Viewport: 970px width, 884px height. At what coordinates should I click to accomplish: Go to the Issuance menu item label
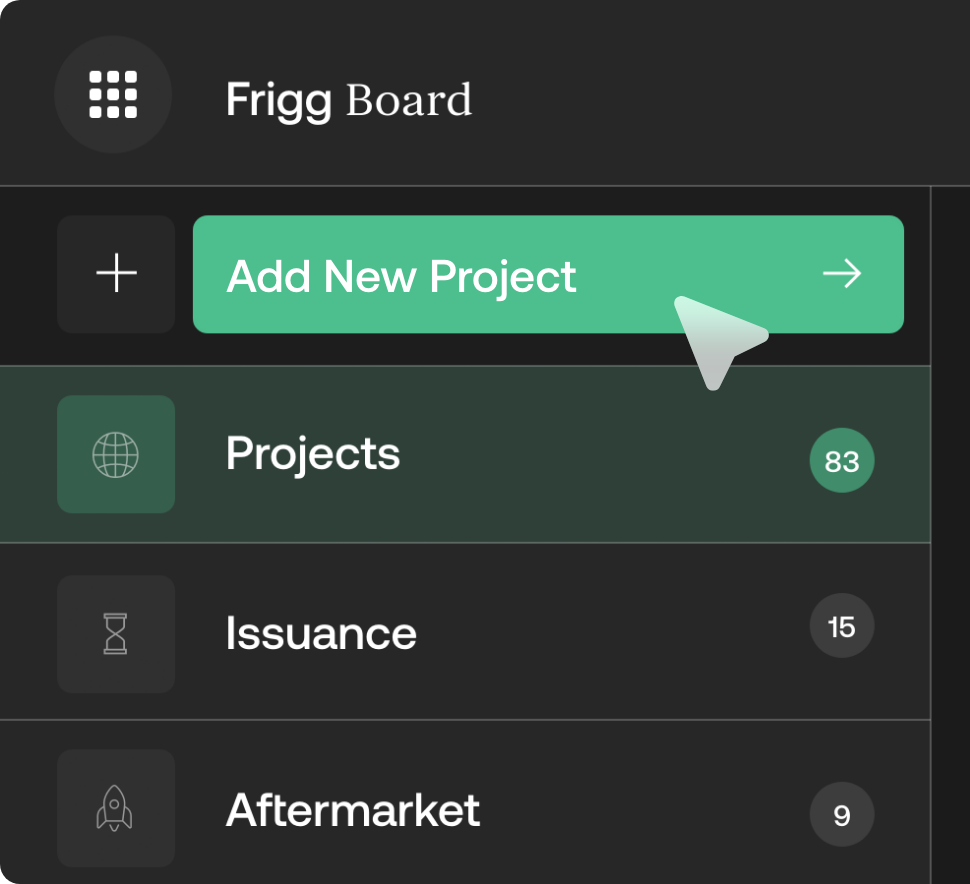coord(321,634)
